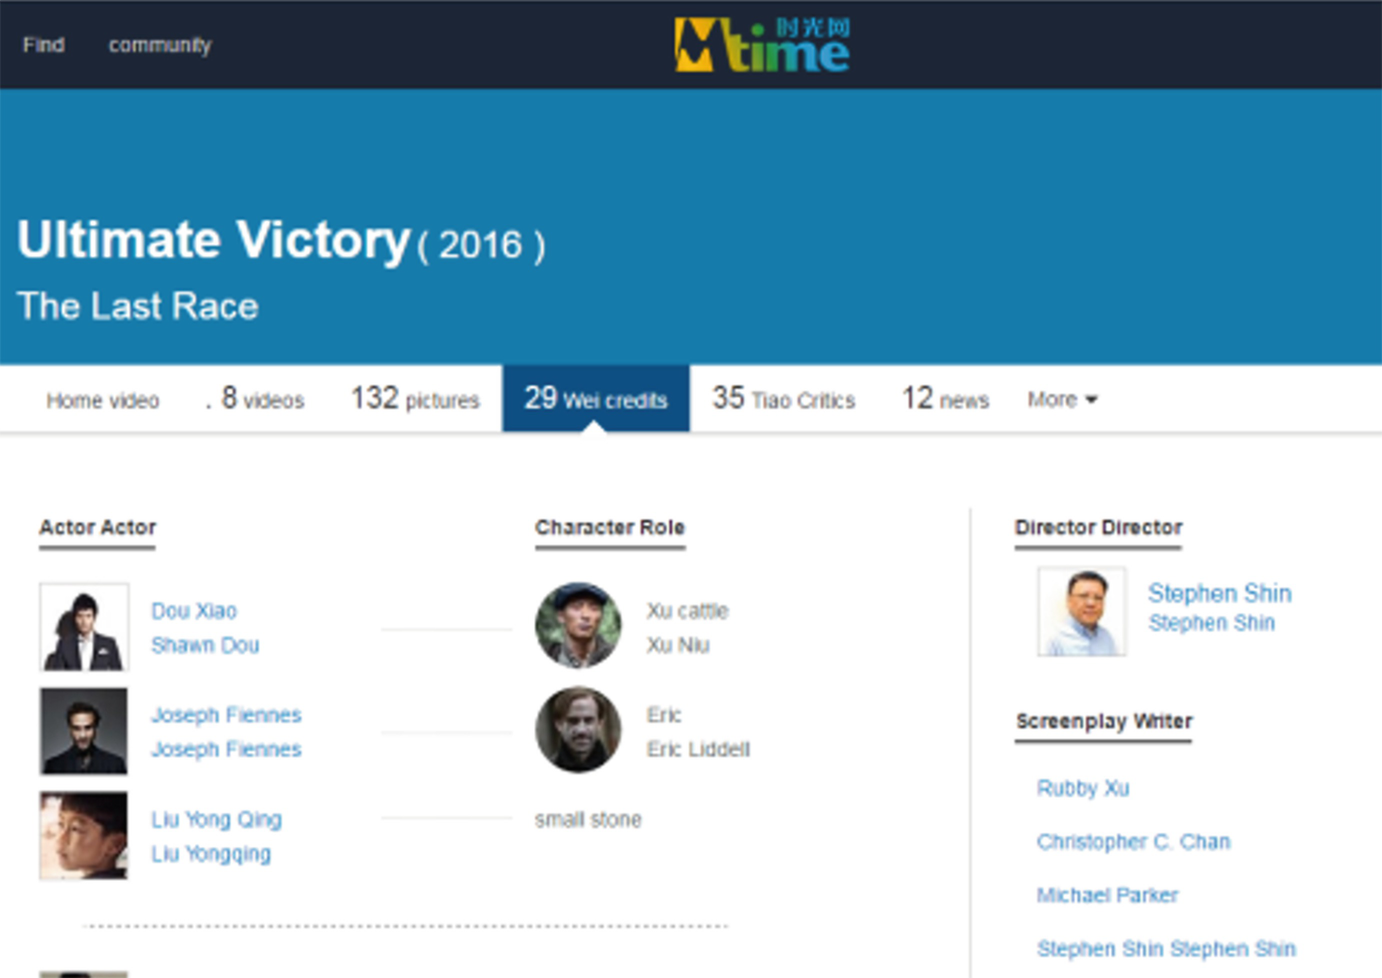Open Stephen Shin screenwriter link
Viewport: 1382px width, 978px height.
pos(1166,948)
